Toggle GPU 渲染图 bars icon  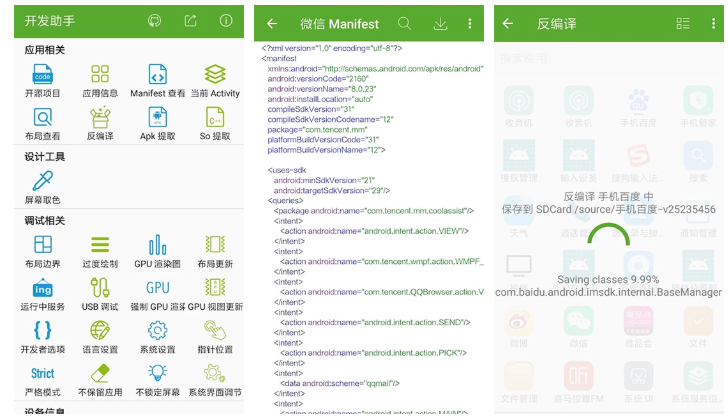pos(157,244)
